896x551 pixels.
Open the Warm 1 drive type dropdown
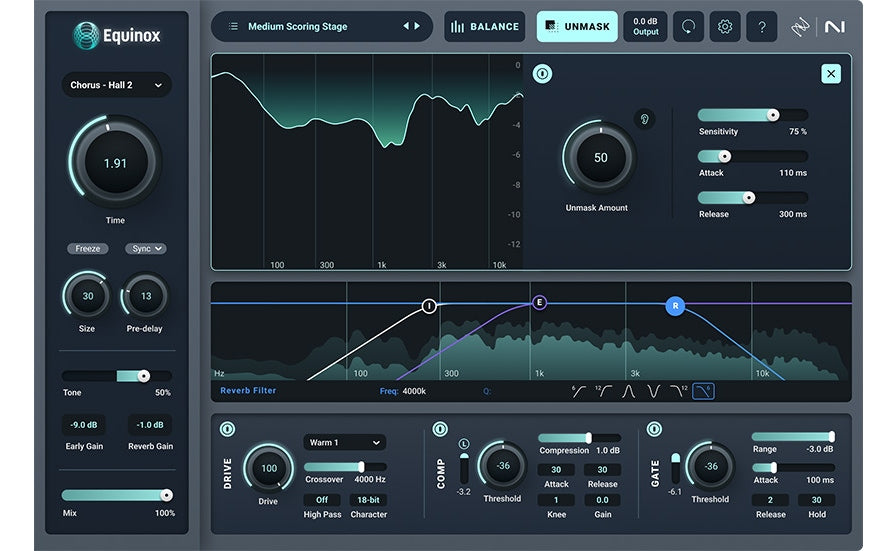345,442
